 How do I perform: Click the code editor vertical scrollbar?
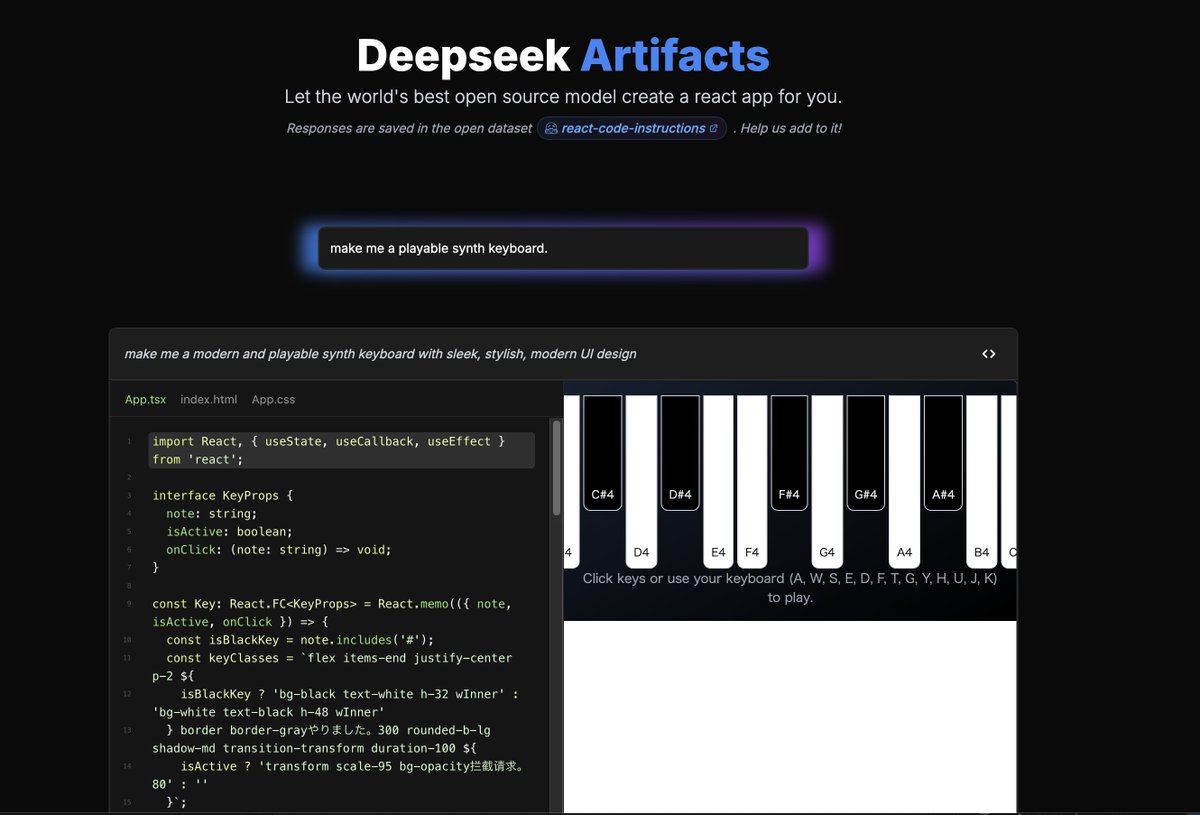(x=556, y=467)
